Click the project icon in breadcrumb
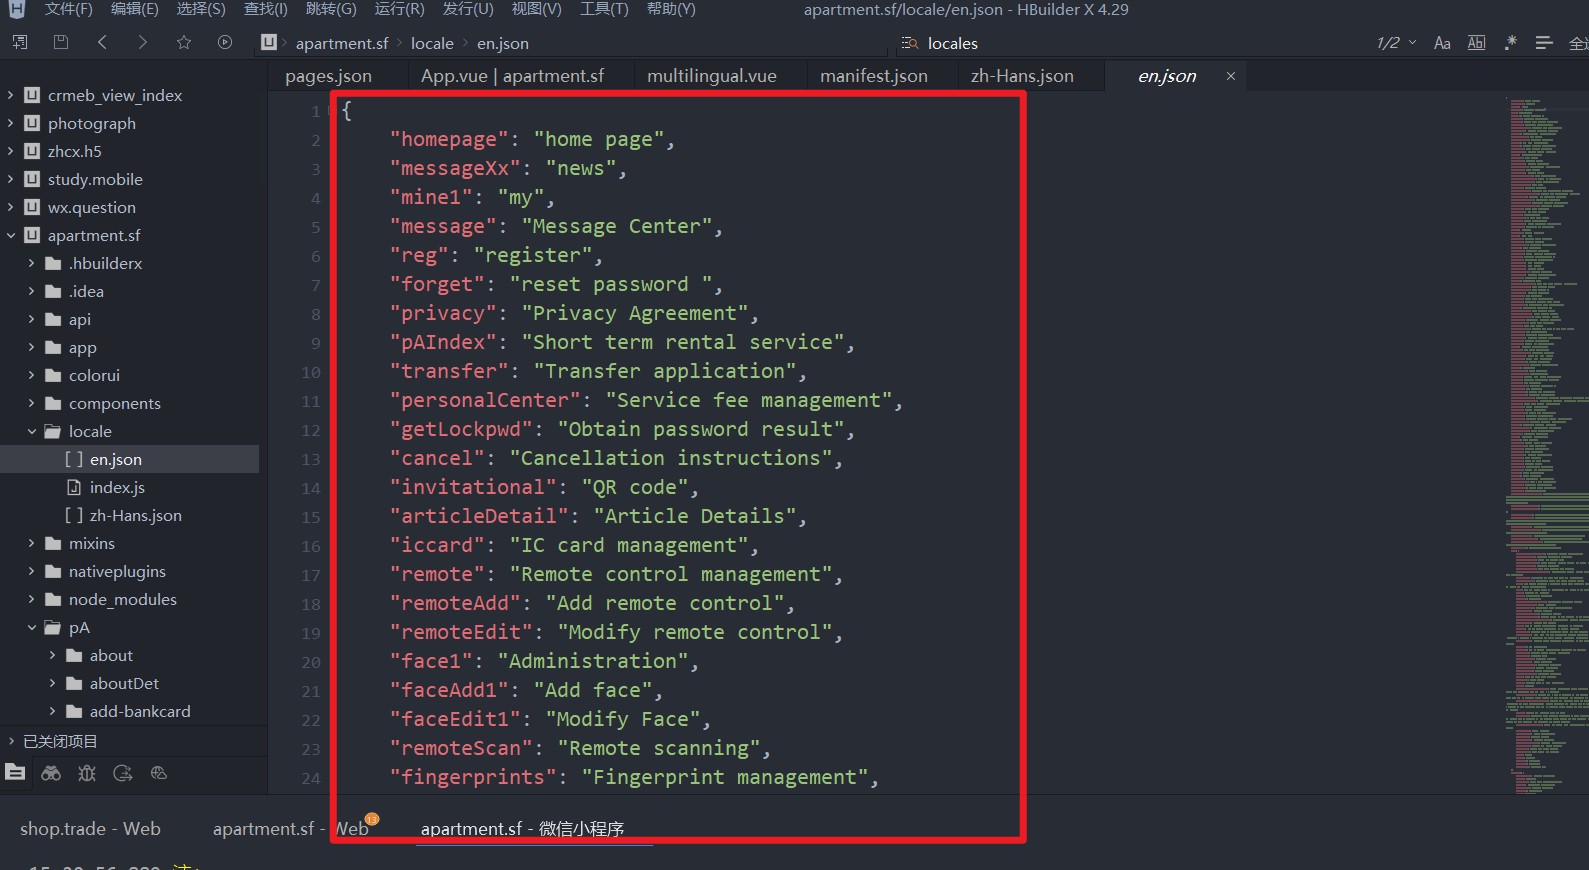1589x870 pixels. tap(268, 42)
